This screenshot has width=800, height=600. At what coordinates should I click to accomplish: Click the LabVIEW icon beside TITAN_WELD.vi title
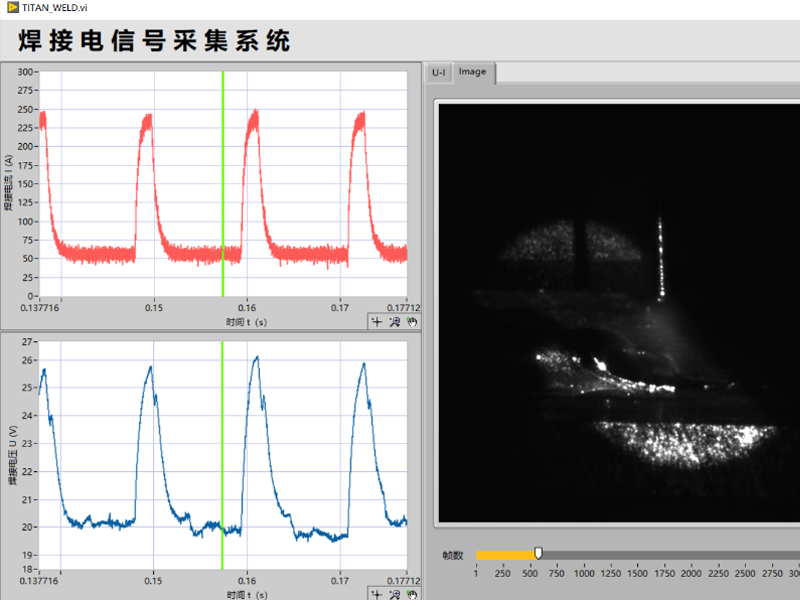click(x=13, y=7)
